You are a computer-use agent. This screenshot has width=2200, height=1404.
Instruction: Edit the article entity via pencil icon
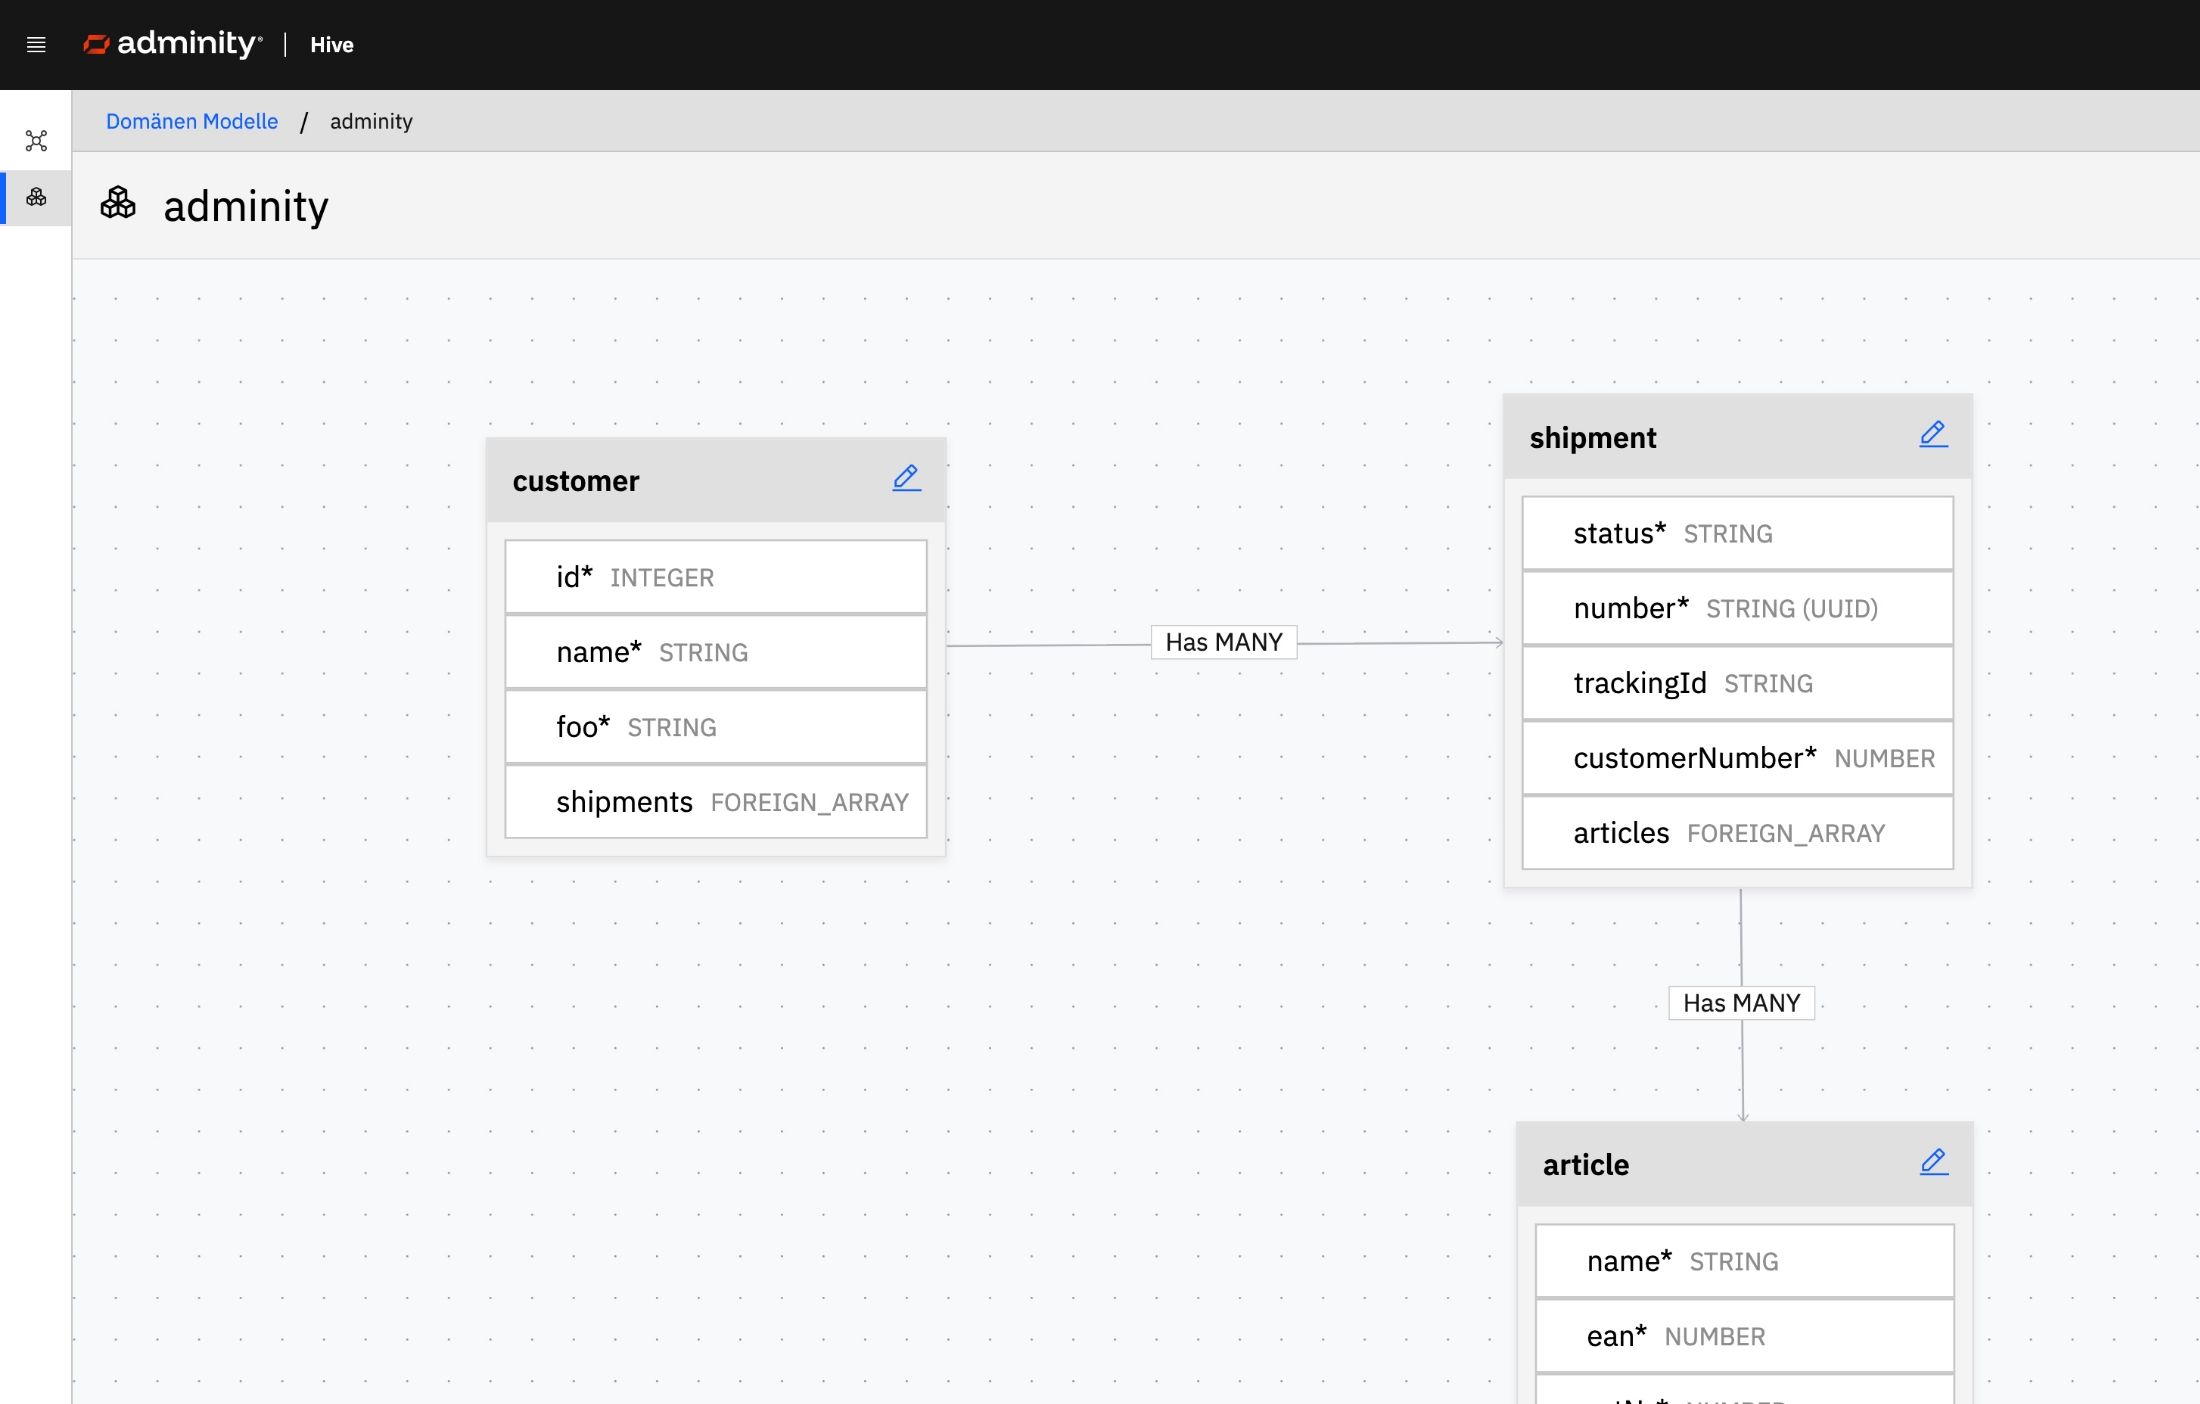[1933, 1162]
